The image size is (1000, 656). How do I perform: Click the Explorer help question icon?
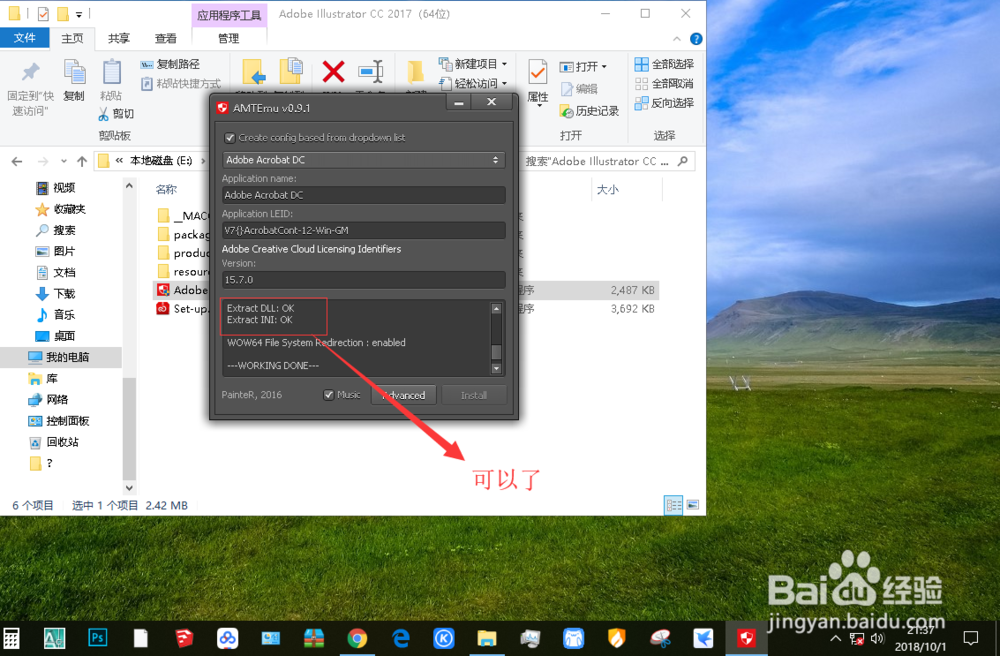(x=696, y=39)
